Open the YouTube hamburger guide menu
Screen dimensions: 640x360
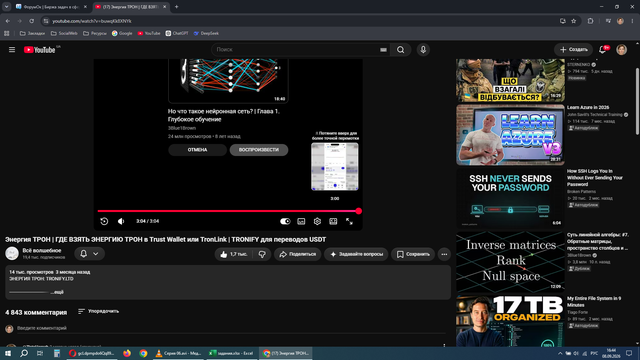(x=12, y=50)
